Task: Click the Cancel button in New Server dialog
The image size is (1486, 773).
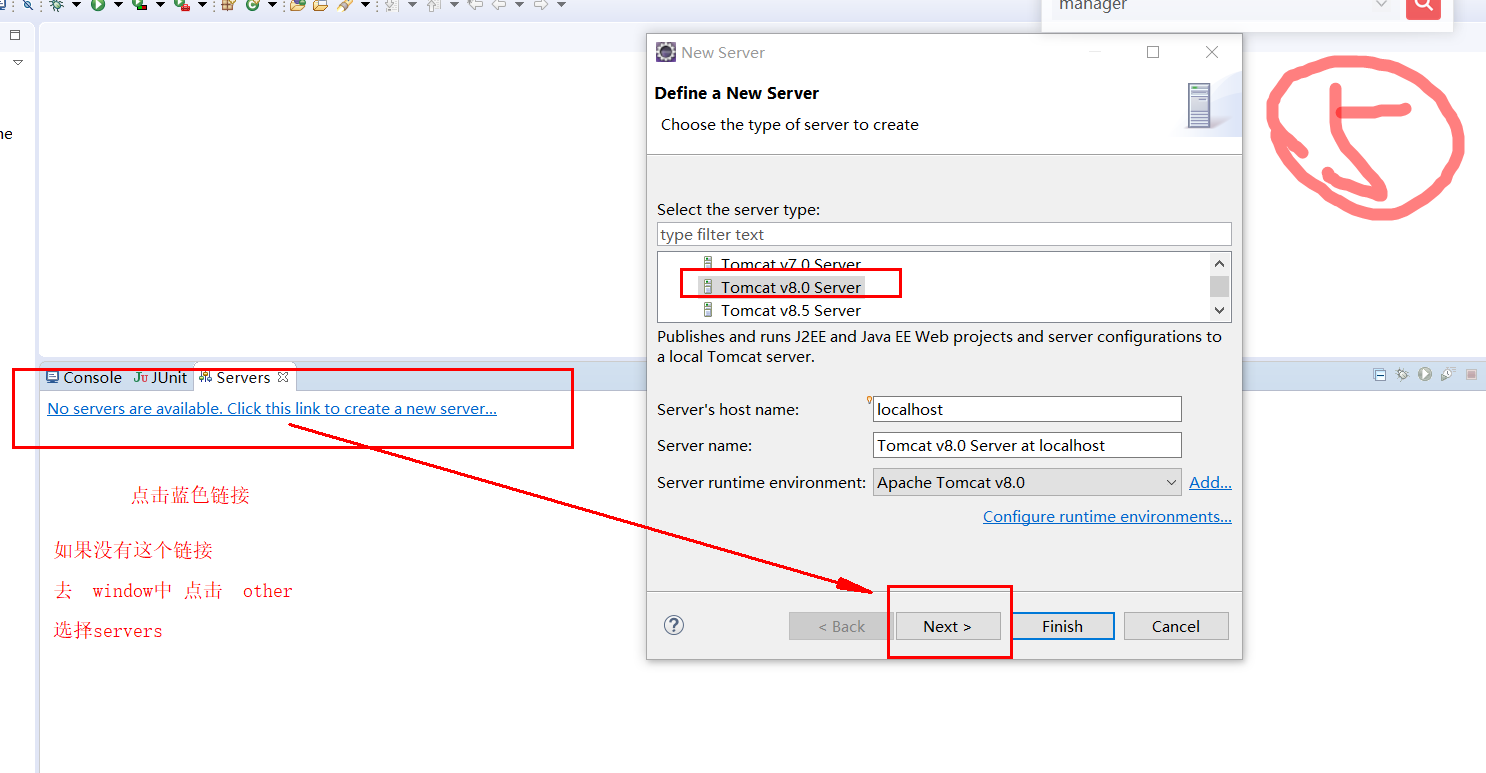Action: [1176, 626]
